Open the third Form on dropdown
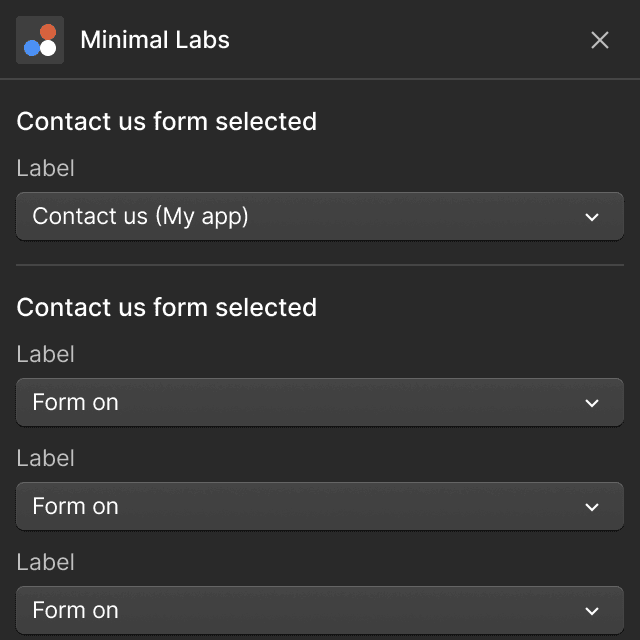The image size is (640, 640). click(300, 610)
